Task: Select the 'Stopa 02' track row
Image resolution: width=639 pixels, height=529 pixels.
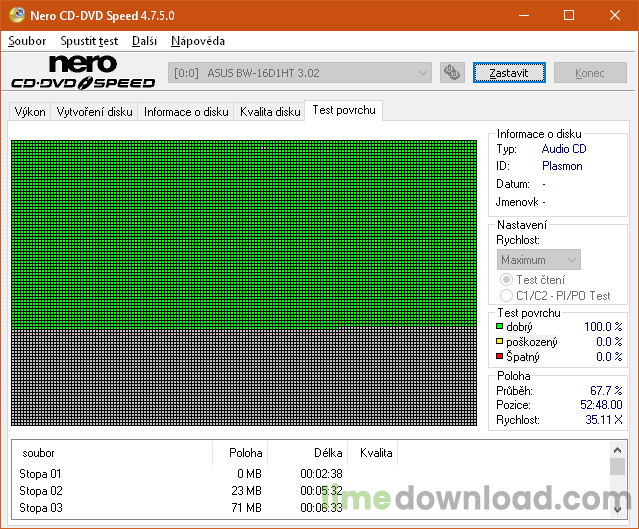Action: (311, 491)
